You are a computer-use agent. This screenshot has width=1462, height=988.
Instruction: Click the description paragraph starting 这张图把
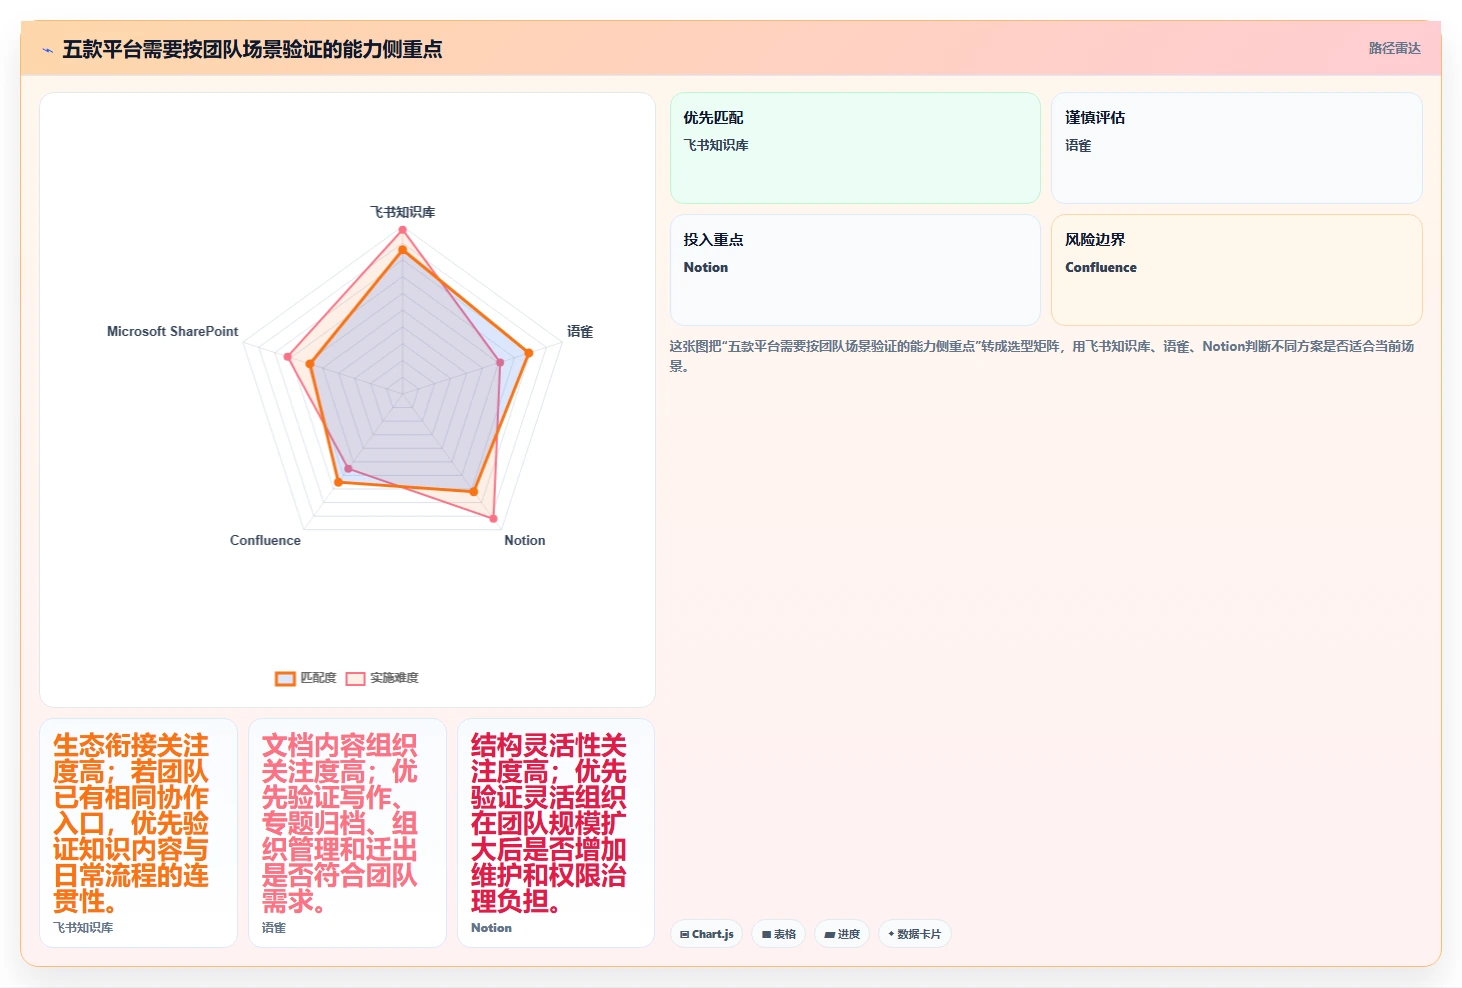coord(1042,356)
